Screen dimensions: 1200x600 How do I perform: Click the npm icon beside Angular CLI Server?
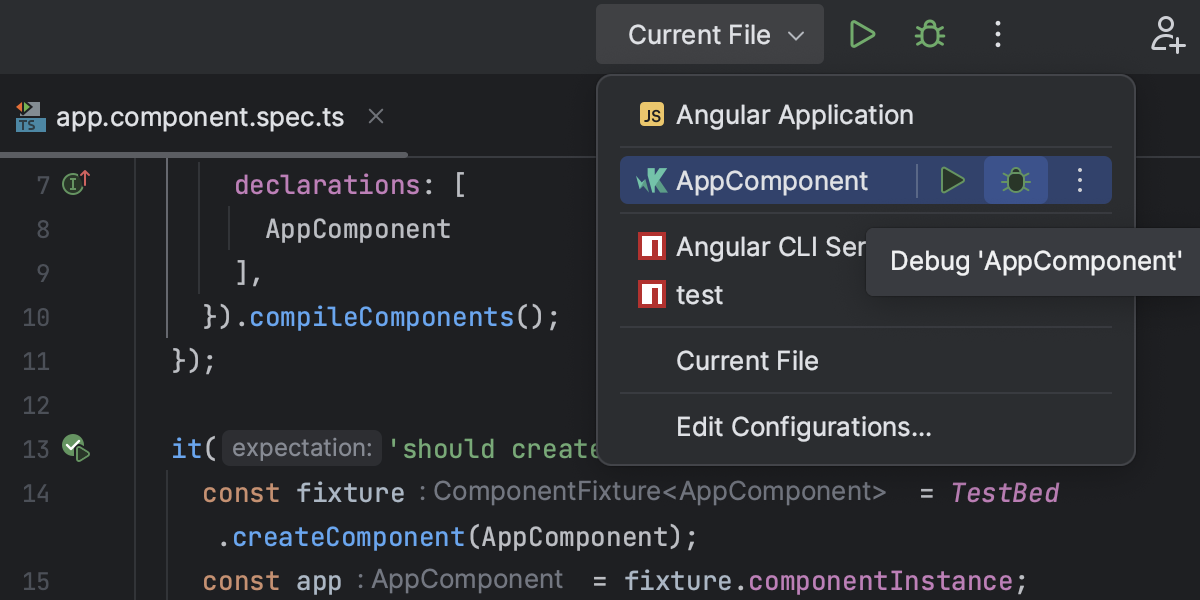pos(651,246)
